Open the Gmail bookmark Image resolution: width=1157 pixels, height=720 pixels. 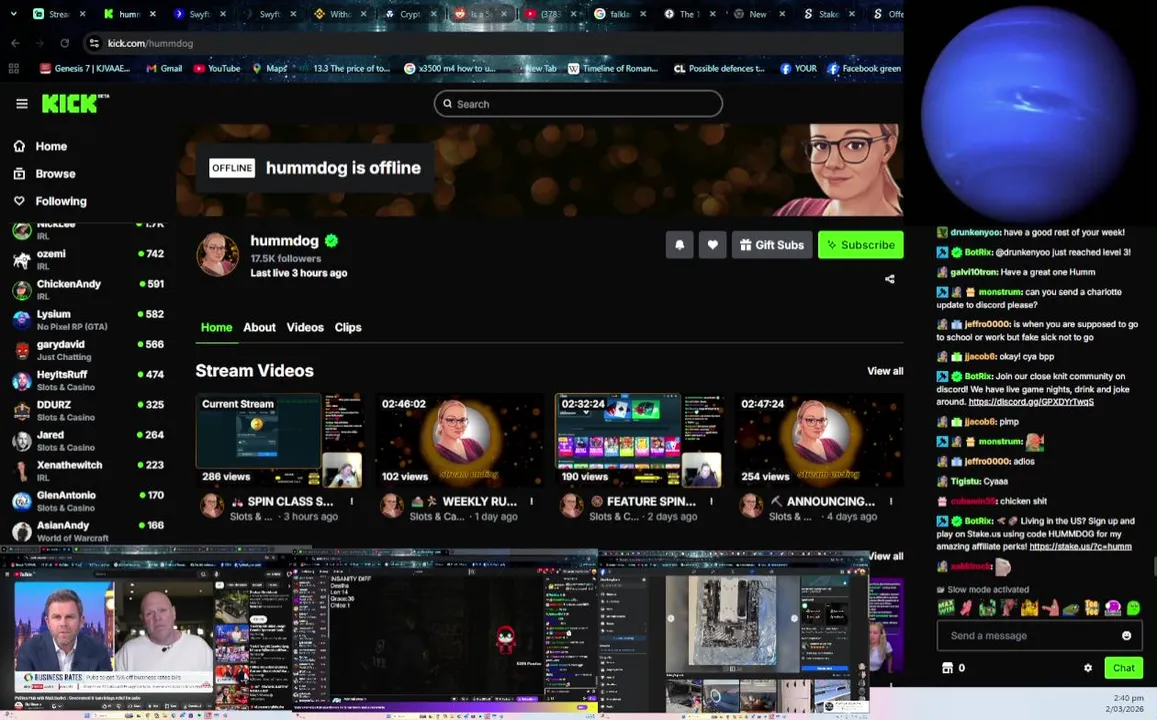point(164,69)
